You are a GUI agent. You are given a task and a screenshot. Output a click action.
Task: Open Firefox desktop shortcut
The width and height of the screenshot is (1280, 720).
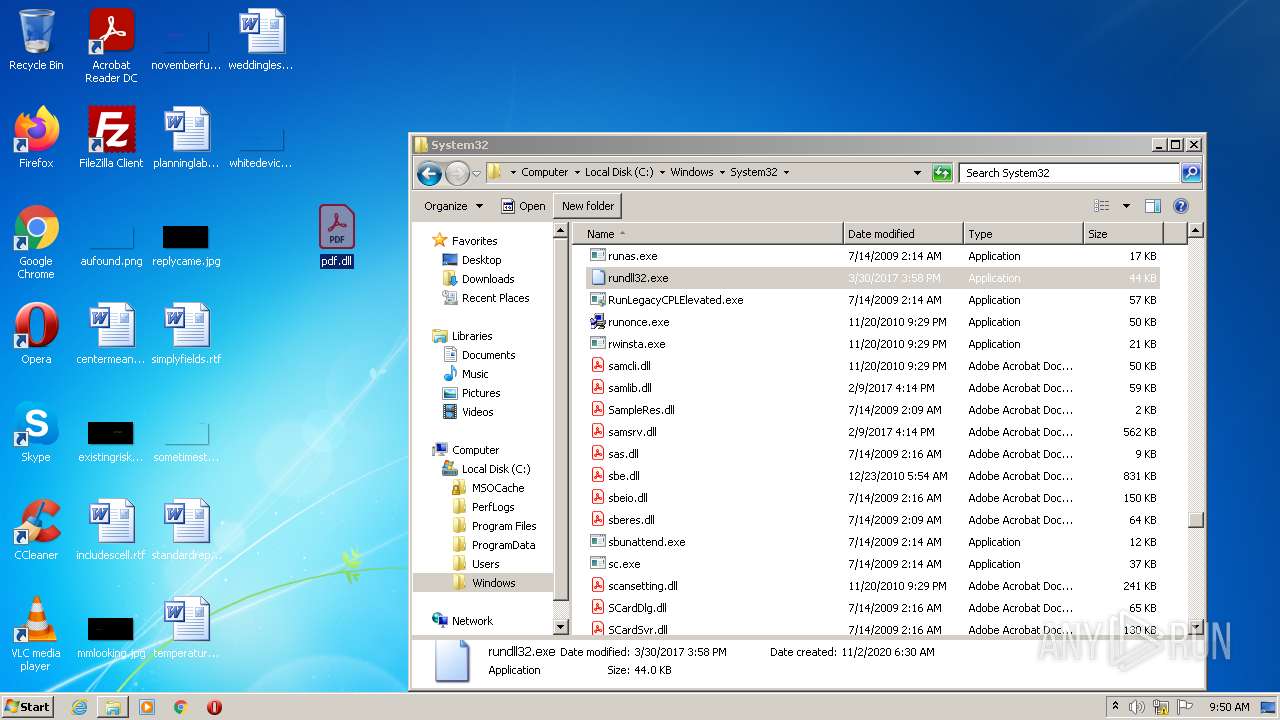pyautogui.click(x=36, y=137)
